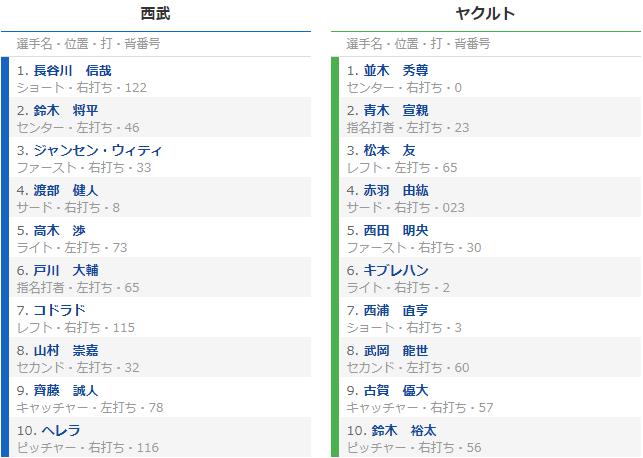
Task: Select 松本 友 player link
Action: coord(387,150)
